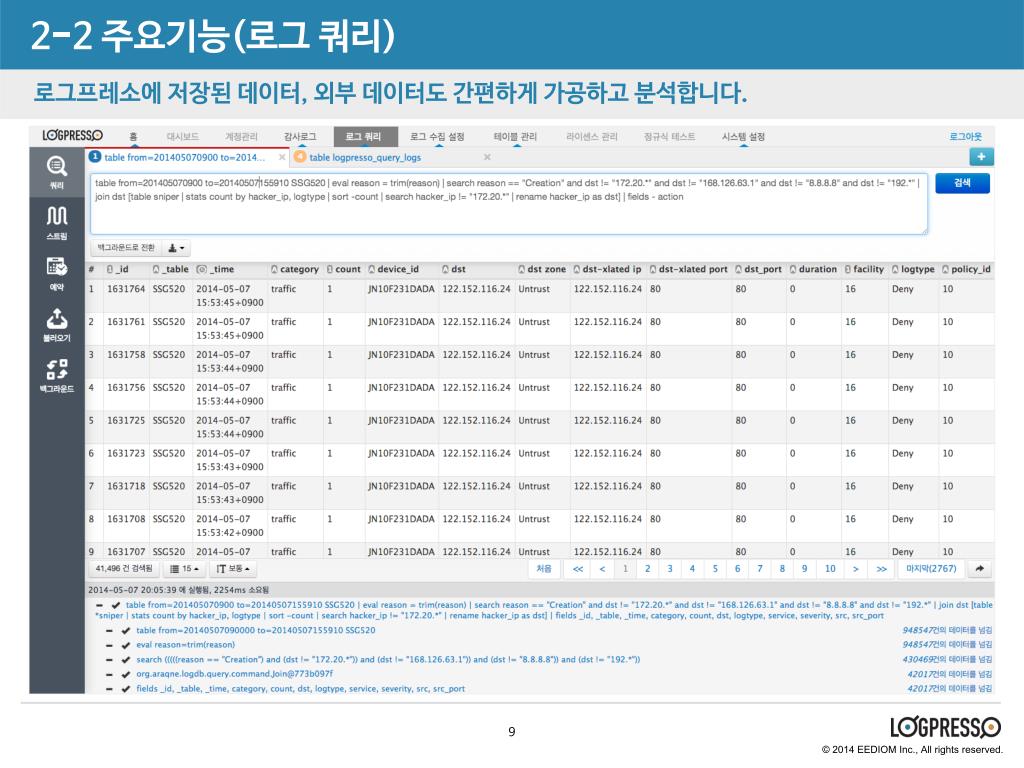Viewport: 1024px width, 768px height.
Task: Open the 대시보드 menu
Action: 182,136
